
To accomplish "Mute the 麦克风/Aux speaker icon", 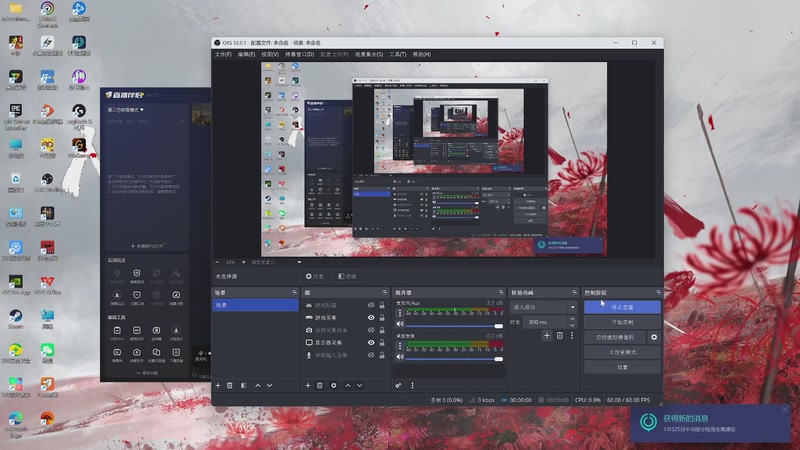I will 400,324.
